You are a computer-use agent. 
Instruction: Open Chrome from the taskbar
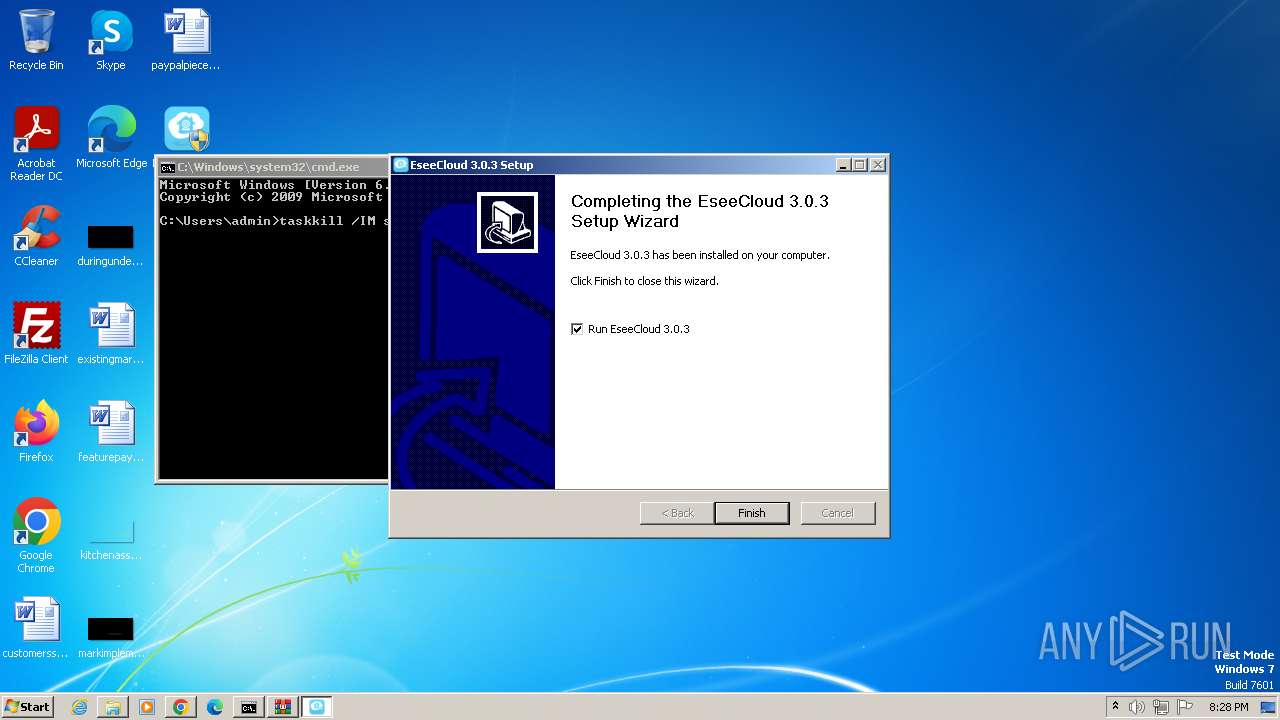(x=181, y=707)
